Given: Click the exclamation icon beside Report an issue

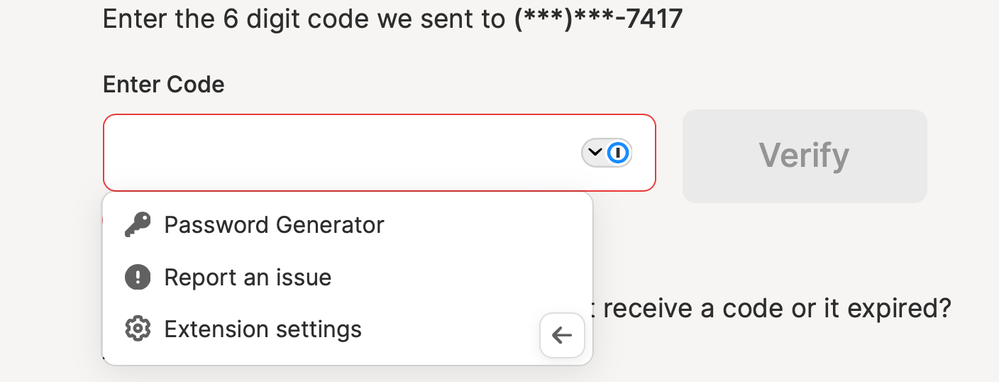Looking at the screenshot, I should [138, 277].
